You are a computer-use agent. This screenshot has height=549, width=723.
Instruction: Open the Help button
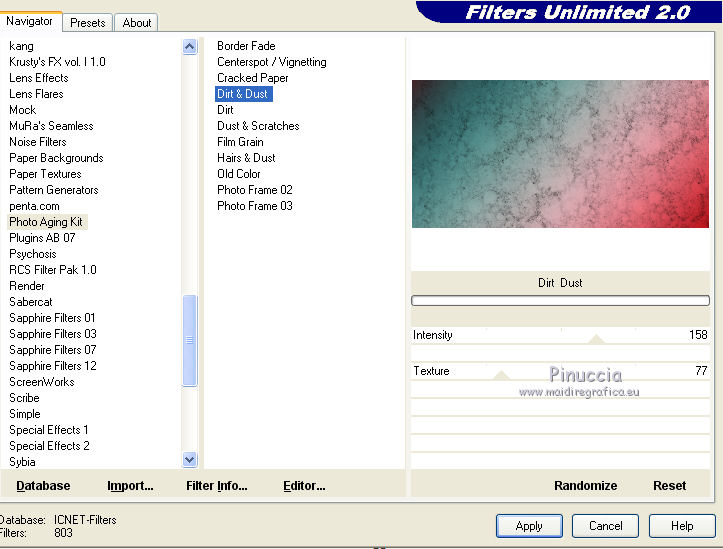(682, 526)
